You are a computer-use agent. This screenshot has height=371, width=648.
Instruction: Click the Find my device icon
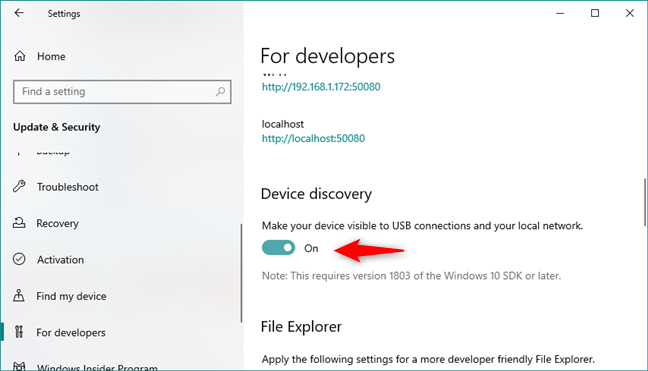[x=19, y=296]
